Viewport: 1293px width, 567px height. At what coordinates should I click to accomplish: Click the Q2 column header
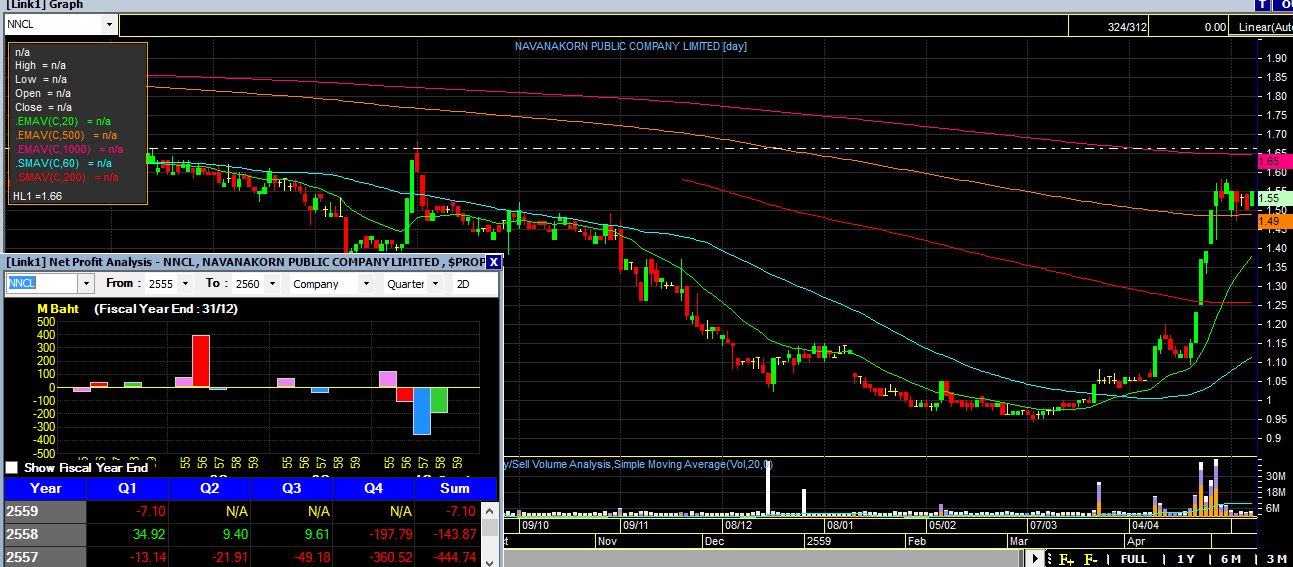click(209, 489)
